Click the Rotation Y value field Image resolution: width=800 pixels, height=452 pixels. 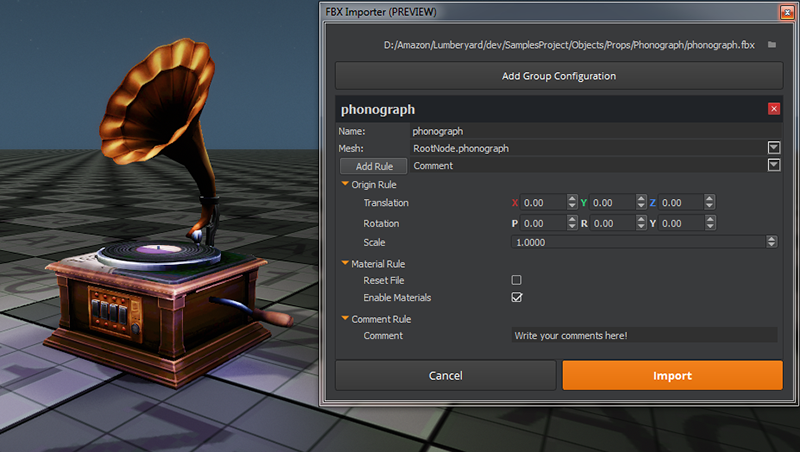pyautogui.click(x=681, y=223)
